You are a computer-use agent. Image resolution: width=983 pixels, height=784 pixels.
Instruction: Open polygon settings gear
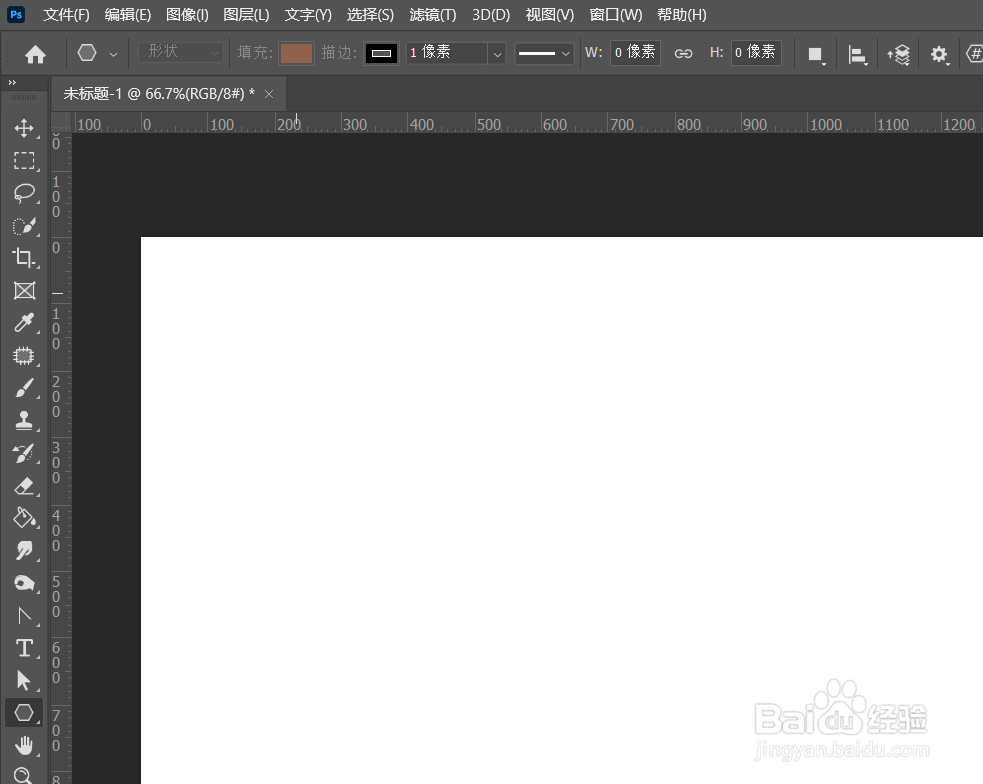click(x=938, y=55)
